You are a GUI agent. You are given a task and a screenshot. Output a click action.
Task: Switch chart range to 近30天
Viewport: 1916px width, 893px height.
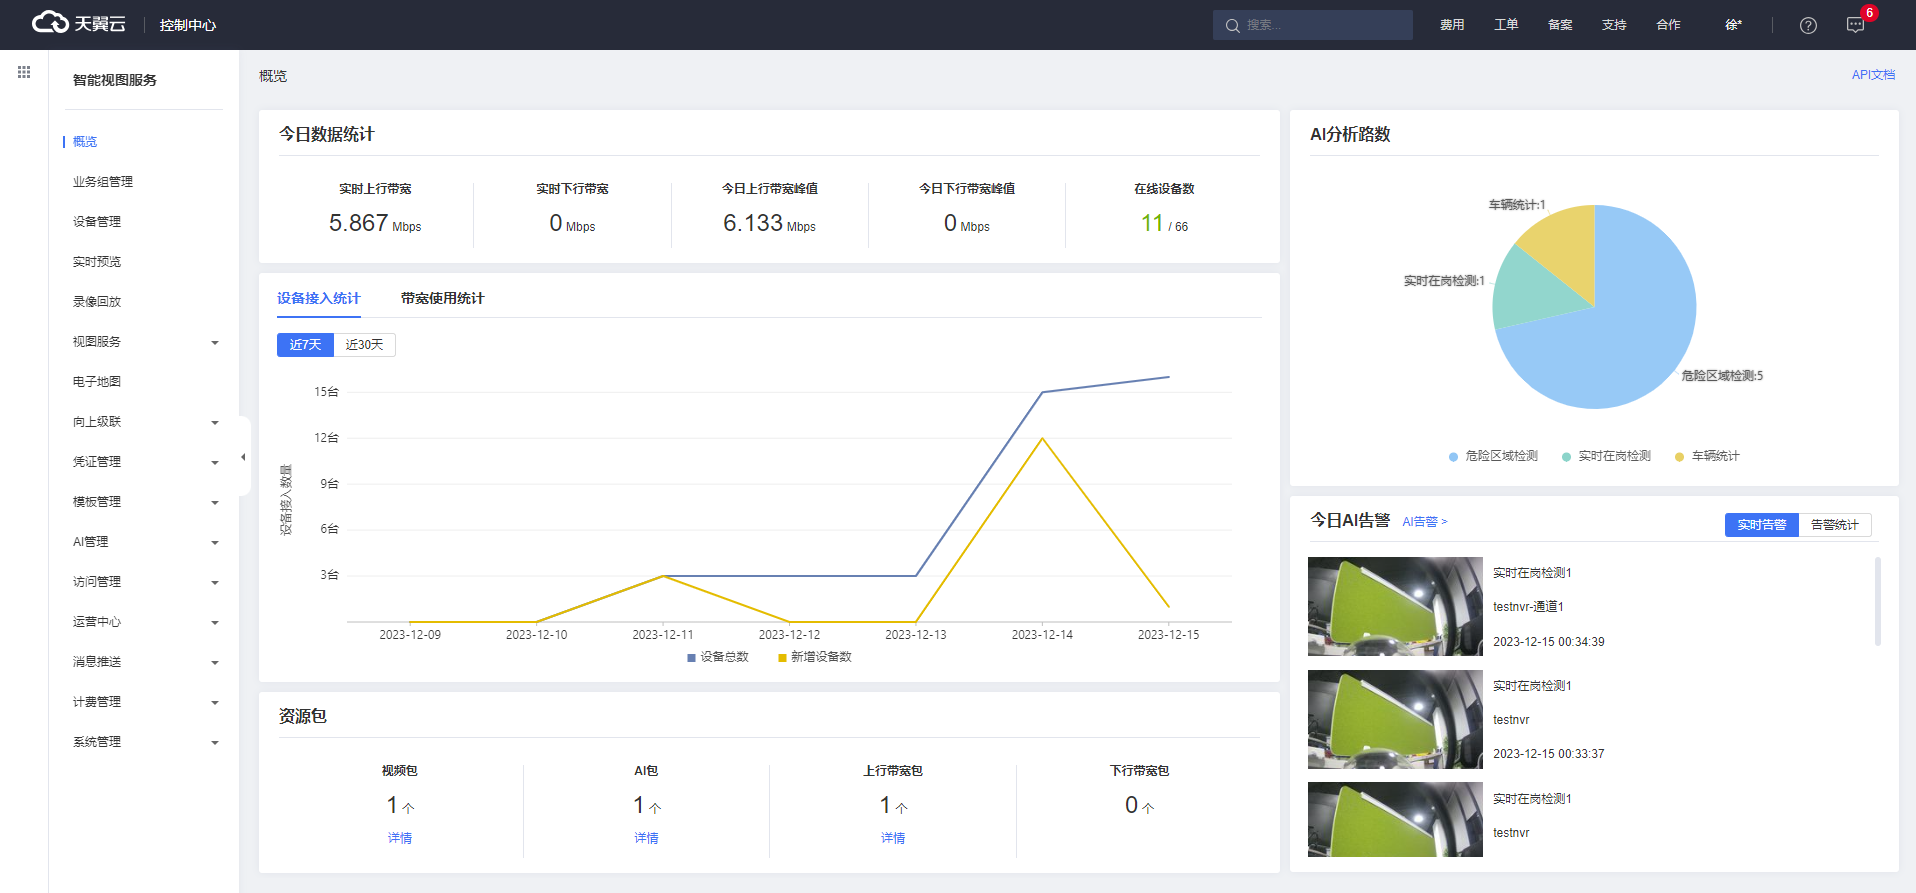pos(364,345)
